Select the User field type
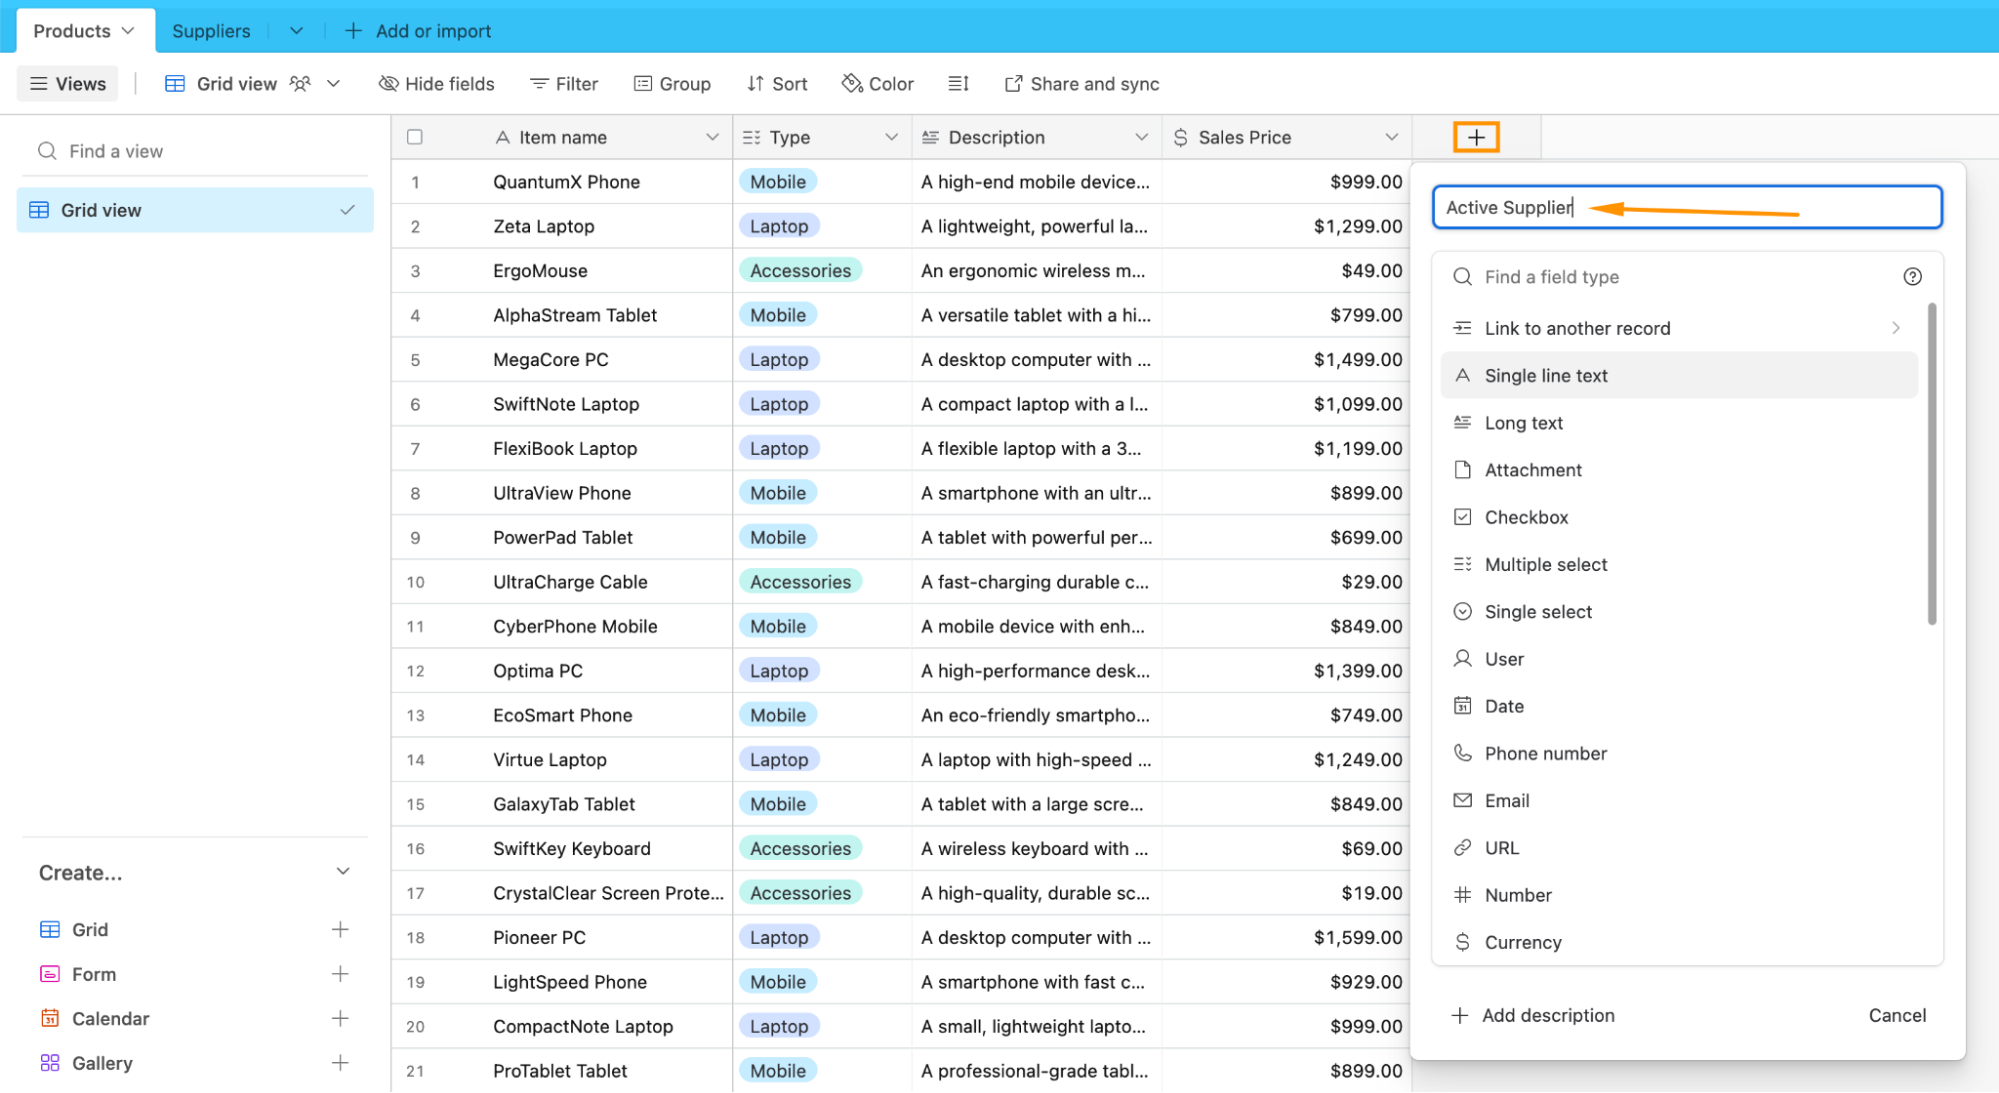Screen dimensions: 1999x1093 tap(1679, 659)
